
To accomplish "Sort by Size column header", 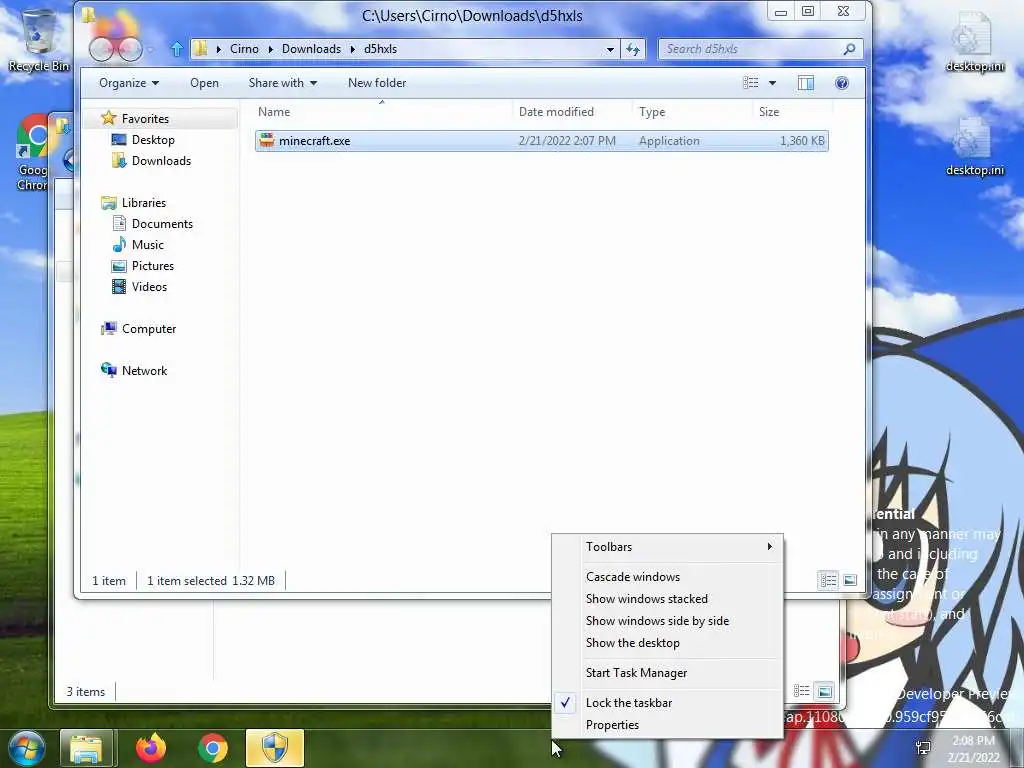I will coord(792,112).
